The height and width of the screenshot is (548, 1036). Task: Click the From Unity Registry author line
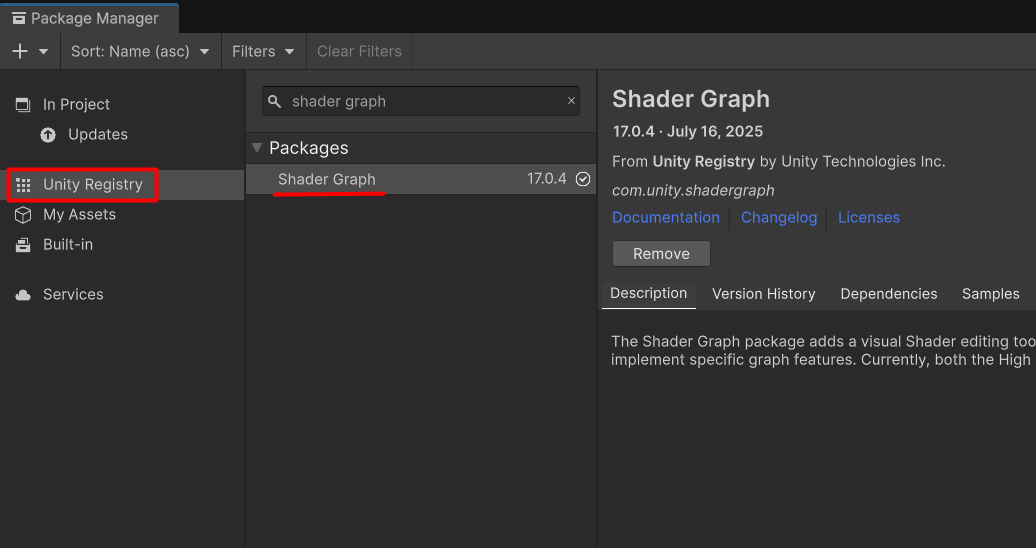tap(778, 161)
